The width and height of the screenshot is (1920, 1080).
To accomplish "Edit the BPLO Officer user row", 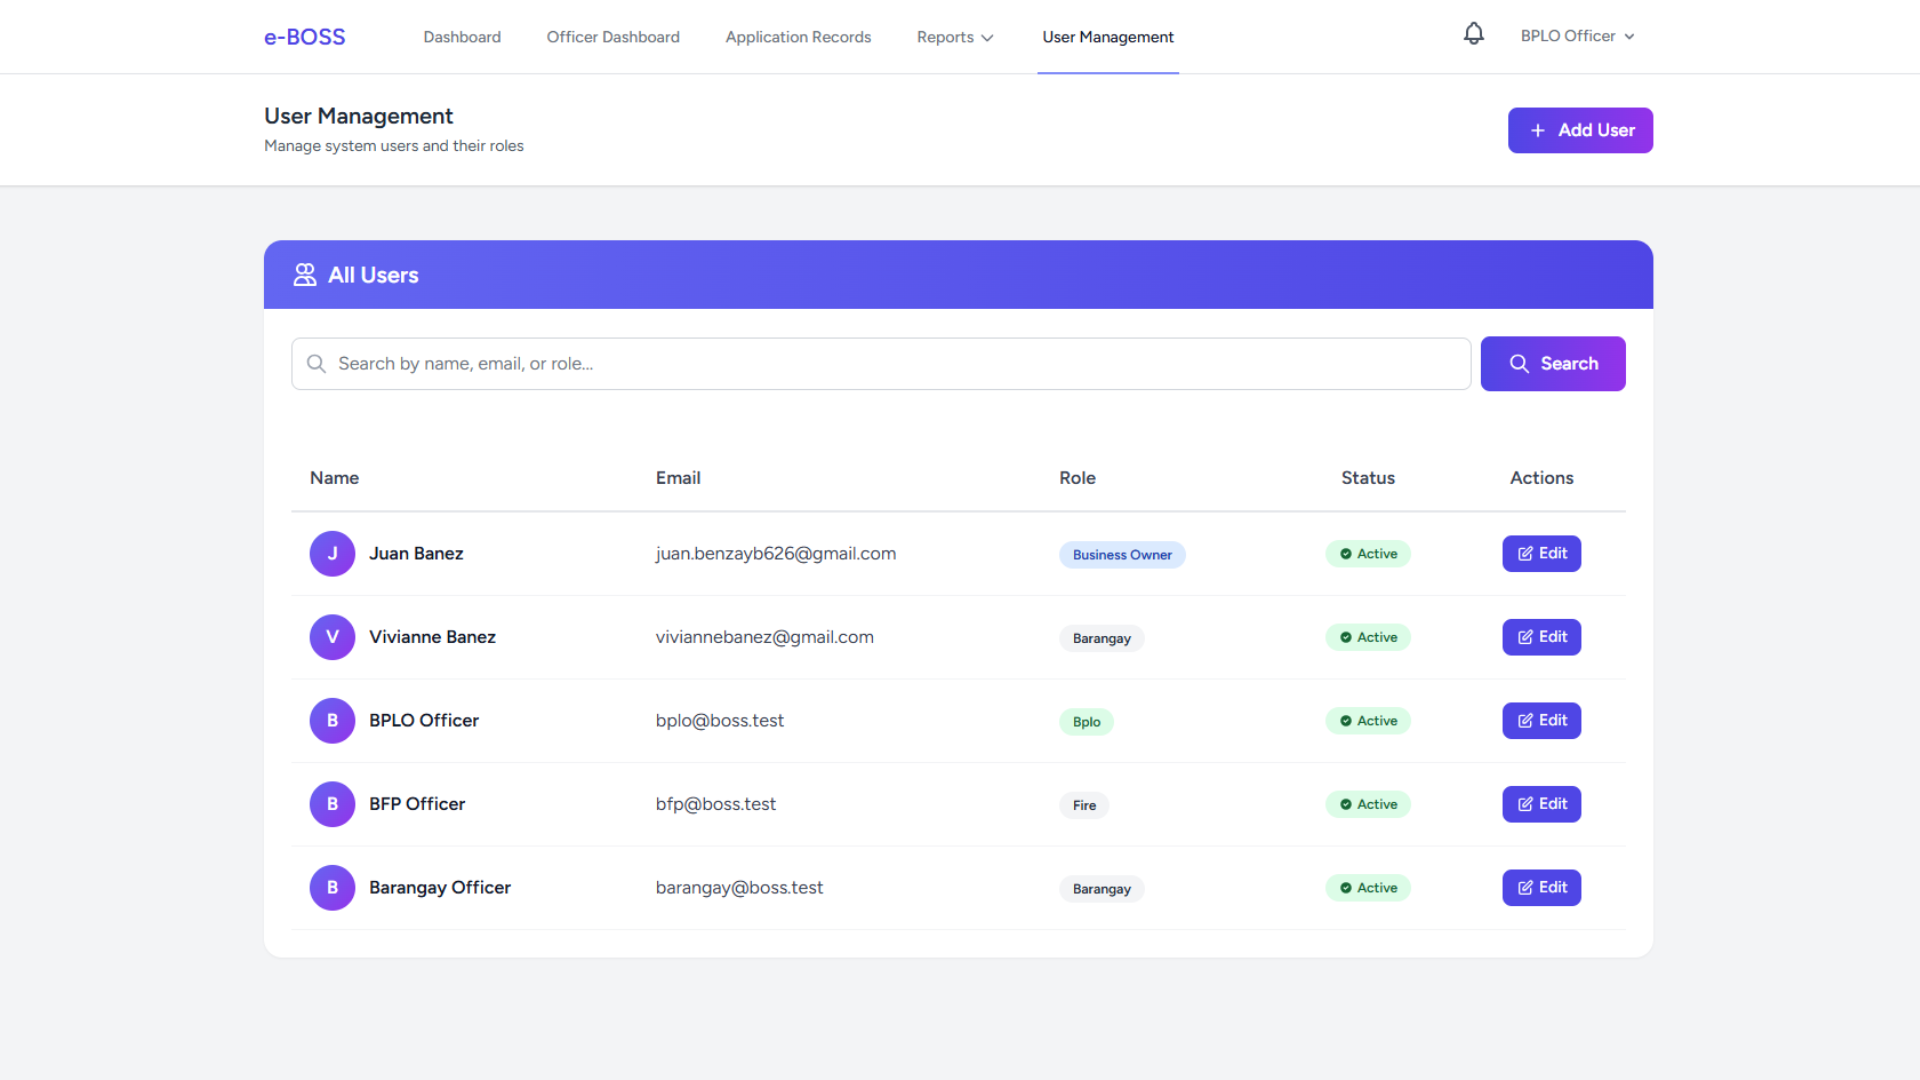I will (x=1540, y=721).
